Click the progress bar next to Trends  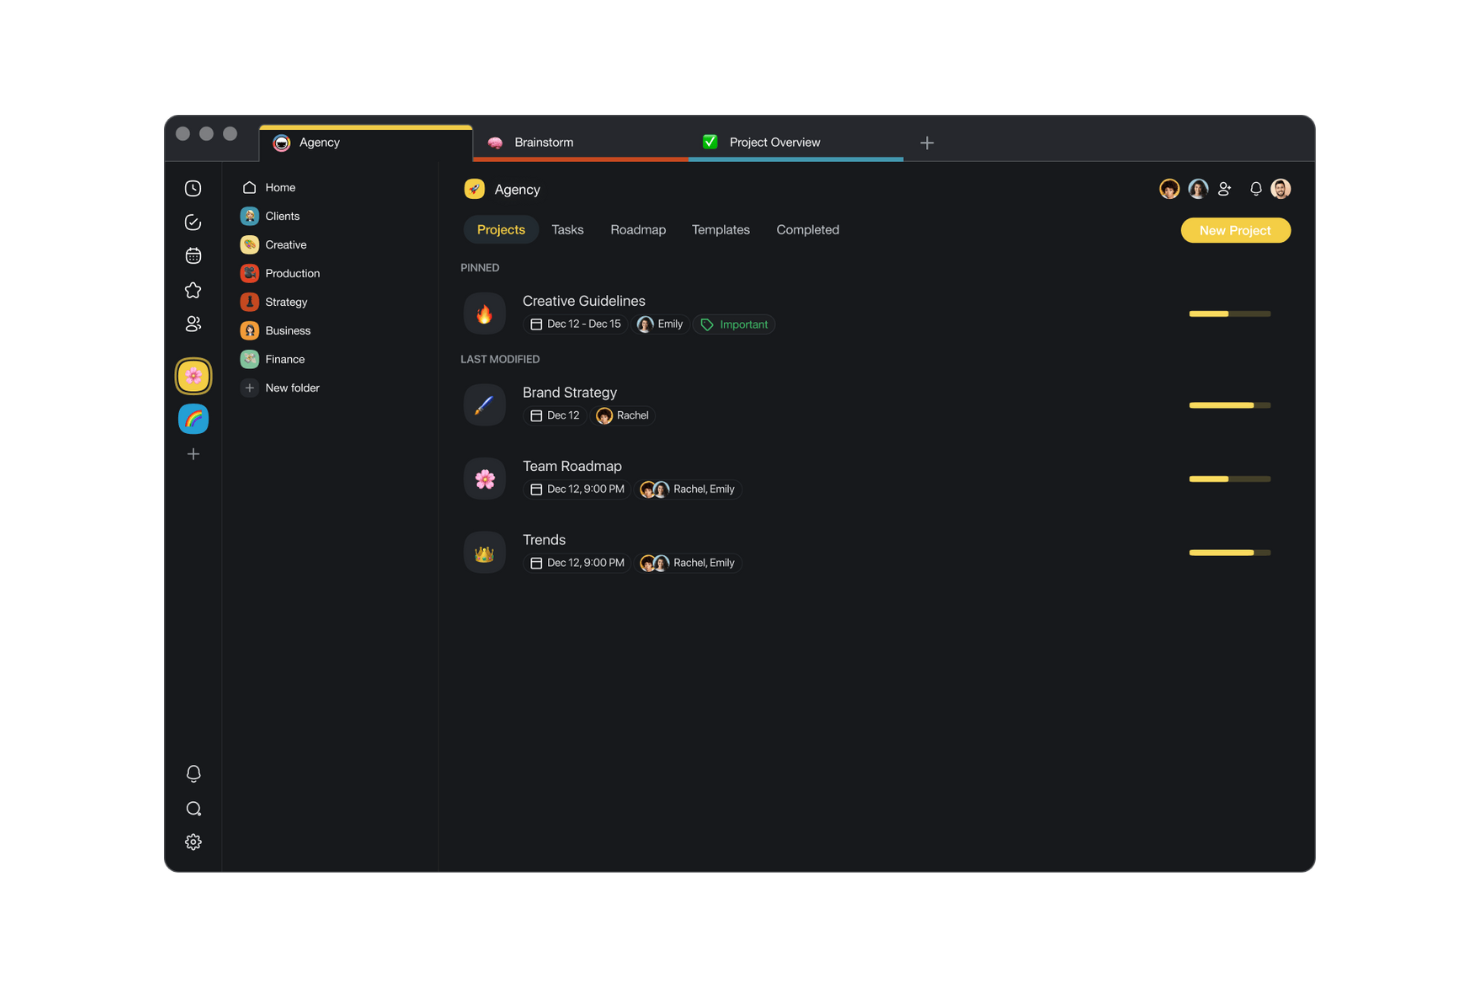[1229, 552]
